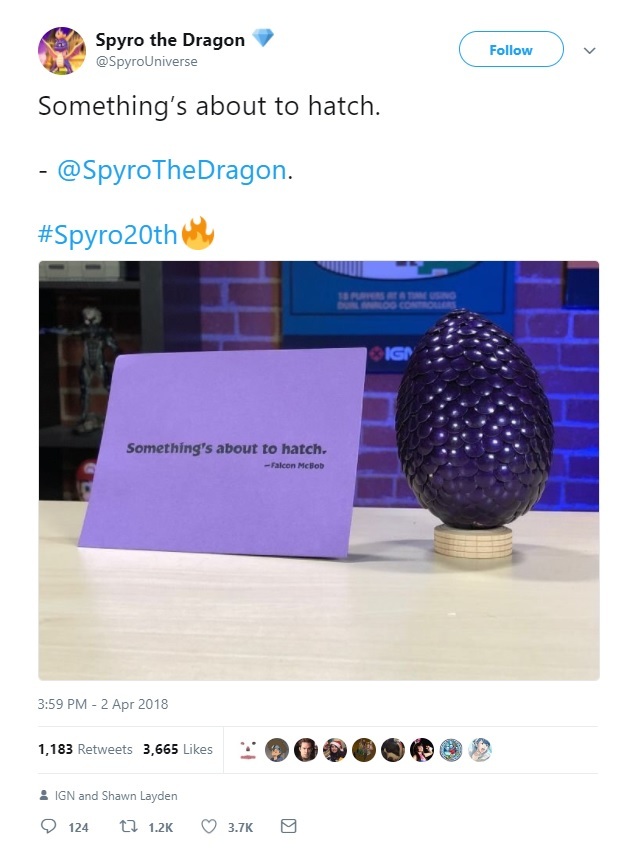Click the retweet arrows icon
The image size is (633, 862).
click(129, 826)
